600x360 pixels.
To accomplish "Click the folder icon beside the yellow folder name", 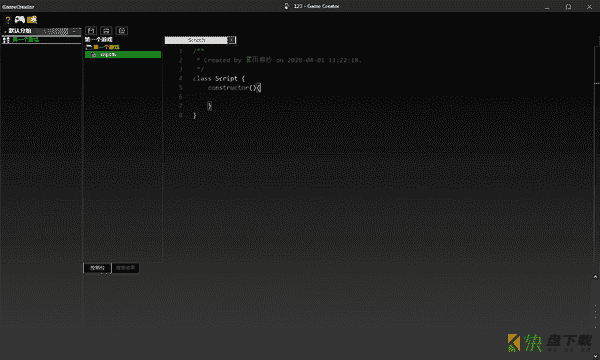I will click(x=89, y=47).
